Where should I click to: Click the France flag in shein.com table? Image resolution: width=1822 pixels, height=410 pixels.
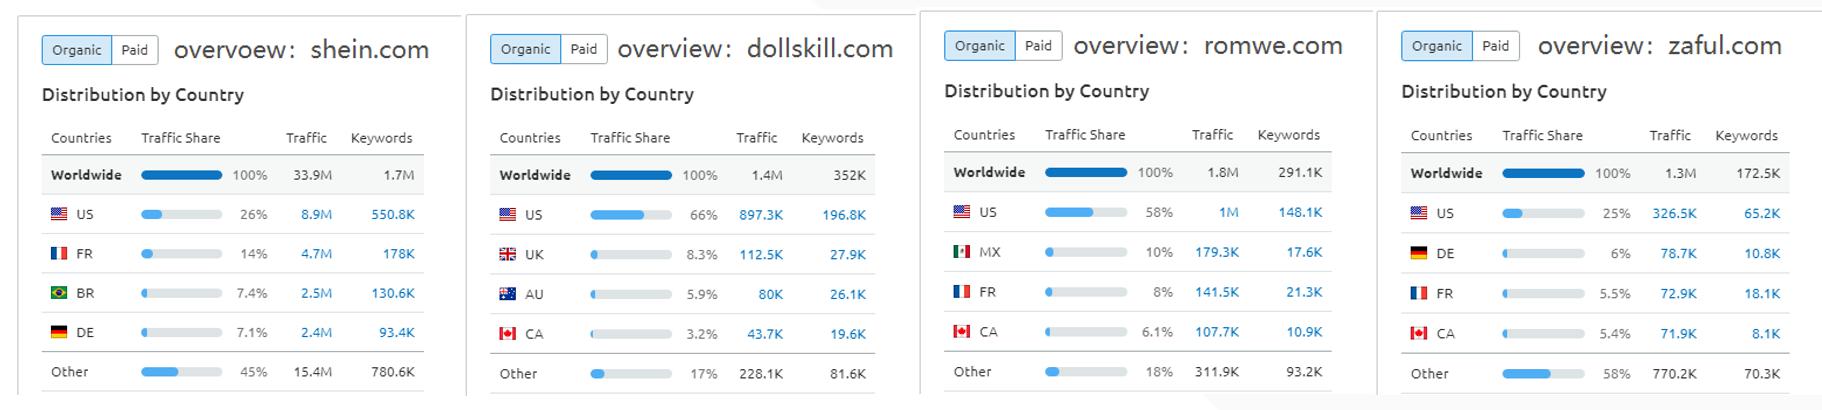click(x=59, y=254)
